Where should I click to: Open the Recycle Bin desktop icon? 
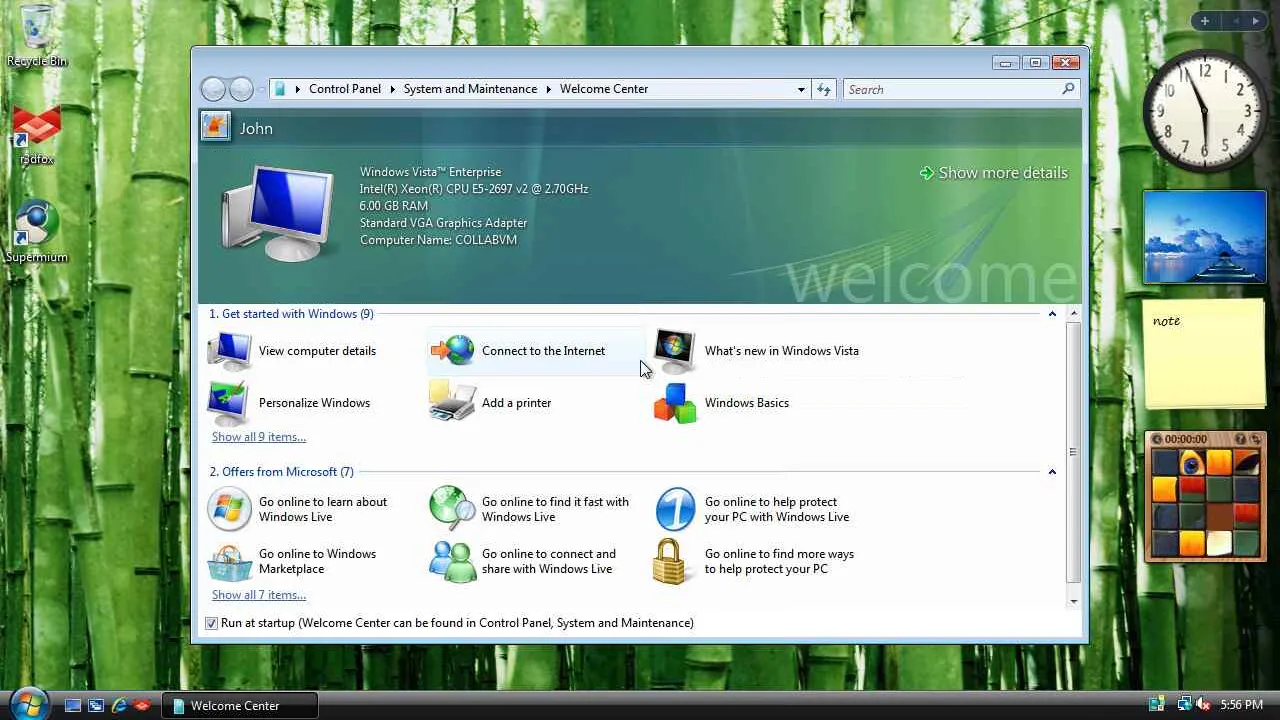tap(37, 27)
